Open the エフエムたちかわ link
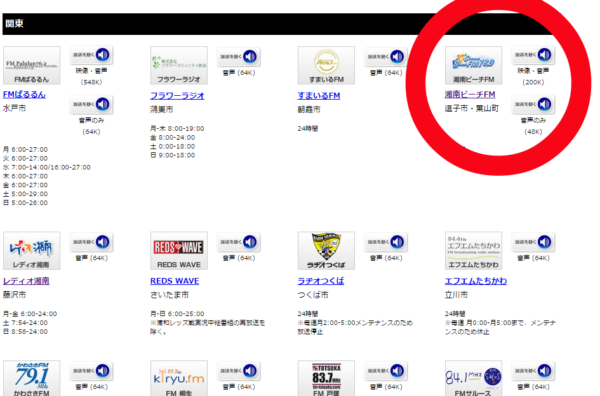Viewport: 600px width, 396px height. pos(476,281)
